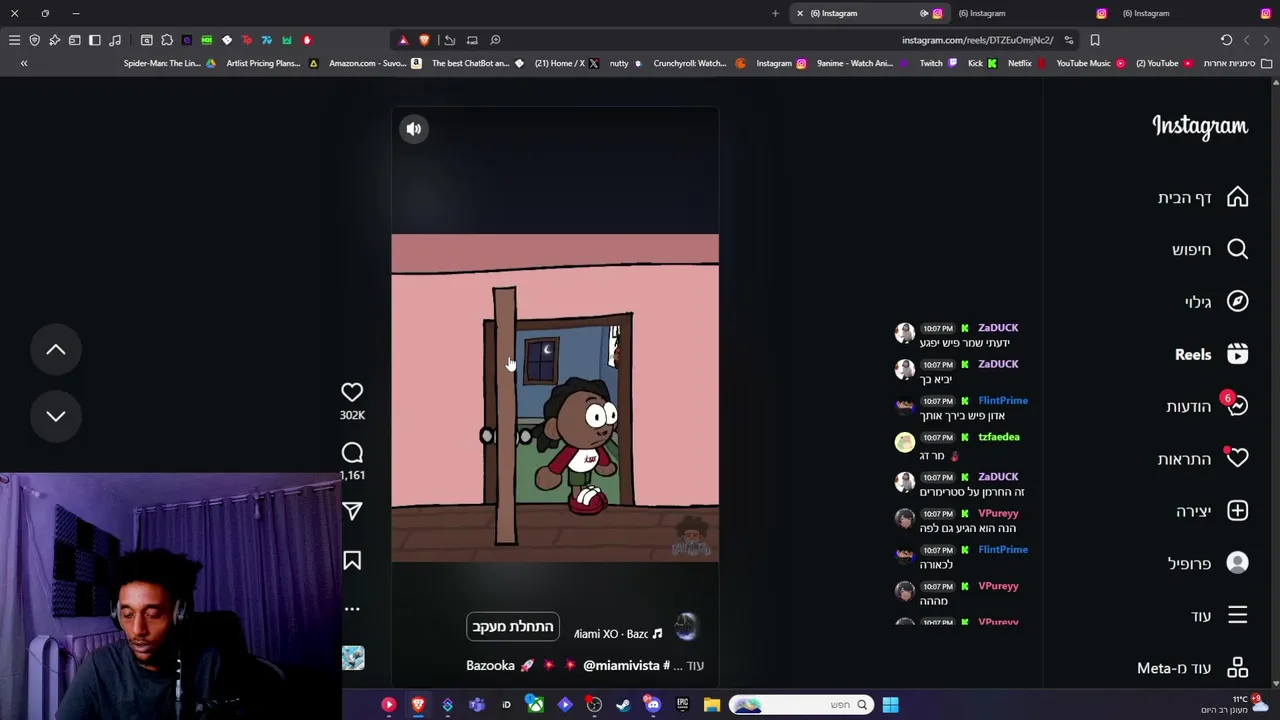Viewport: 1280px width, 720px height.
Task: Close the active Instagram tab
Action: coord(800,13)
